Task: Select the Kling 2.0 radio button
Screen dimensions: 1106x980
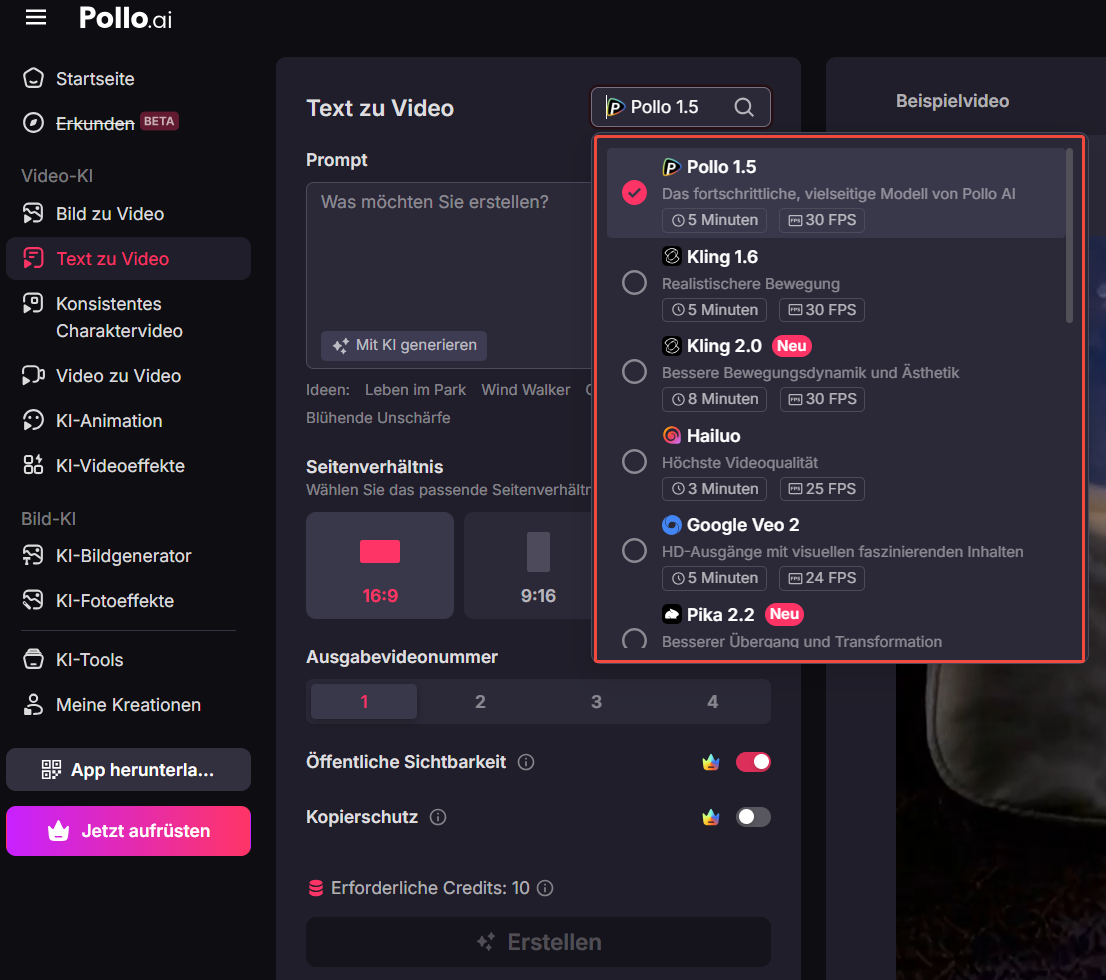Action: click(634, 371)
